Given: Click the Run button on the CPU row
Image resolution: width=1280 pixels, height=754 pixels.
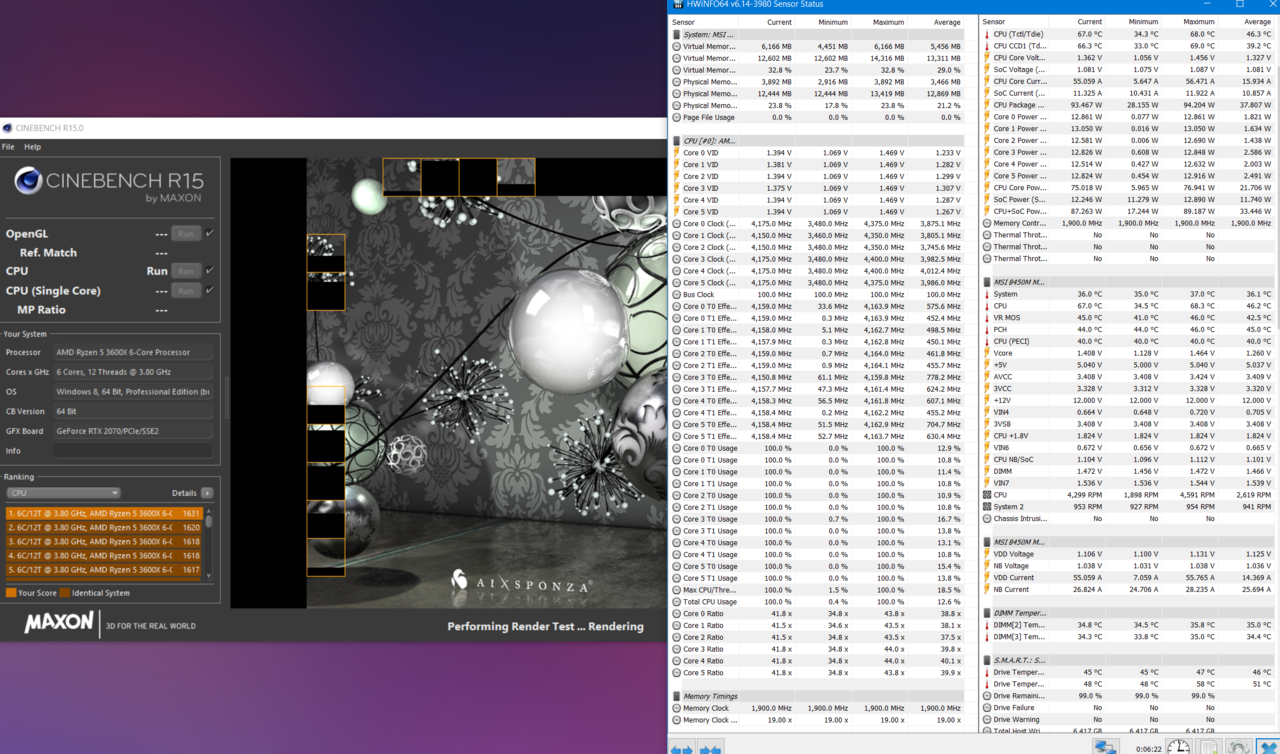Looking at the screenshot, I should click(185, 271).
